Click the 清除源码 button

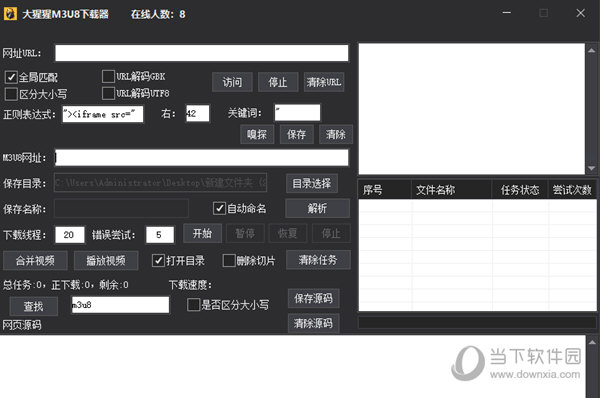[313, 323]
